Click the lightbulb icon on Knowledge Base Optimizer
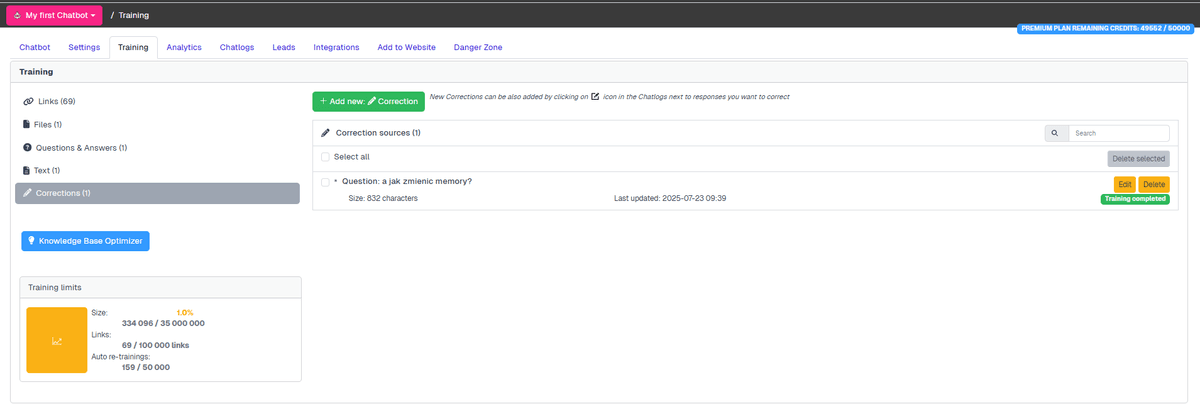This screenshot has width=1200, height=405. click(x=31, y=241)
